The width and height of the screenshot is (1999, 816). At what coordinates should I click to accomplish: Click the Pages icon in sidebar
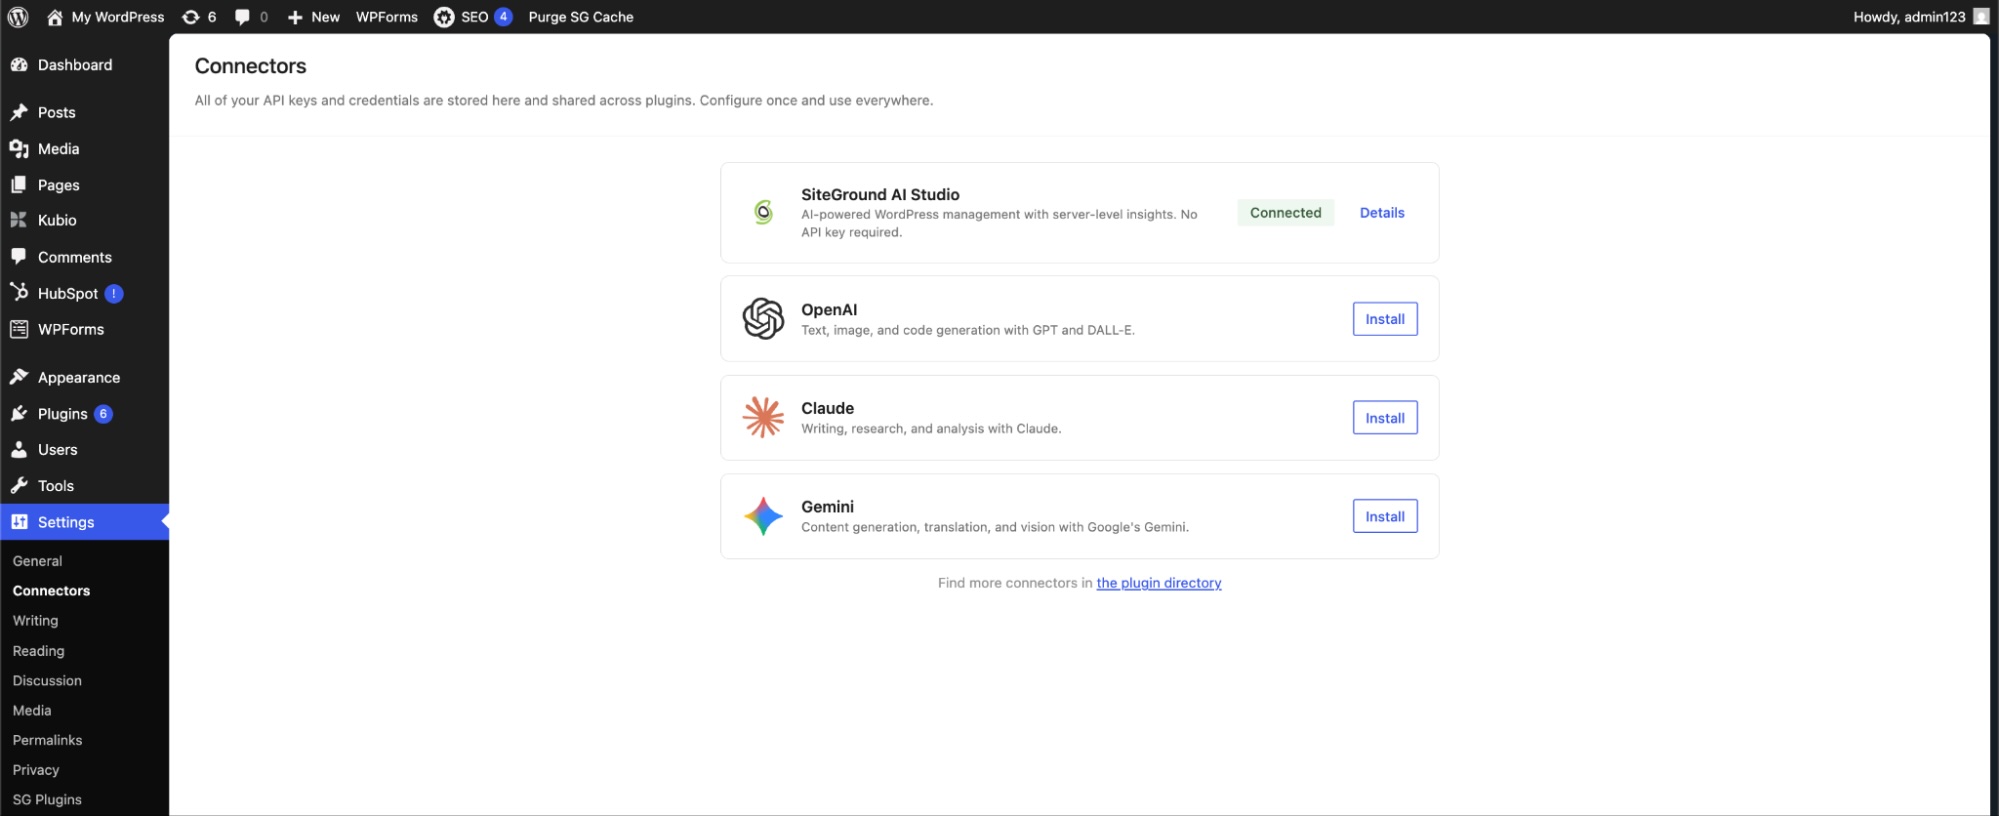[x=19, y=185]
